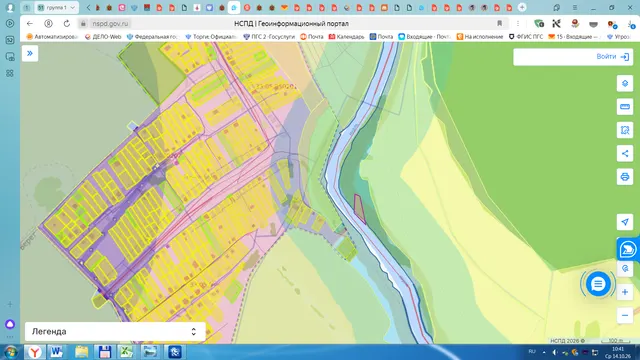
Task: Open the browser hamburger menu
Action: click(575, 7)
